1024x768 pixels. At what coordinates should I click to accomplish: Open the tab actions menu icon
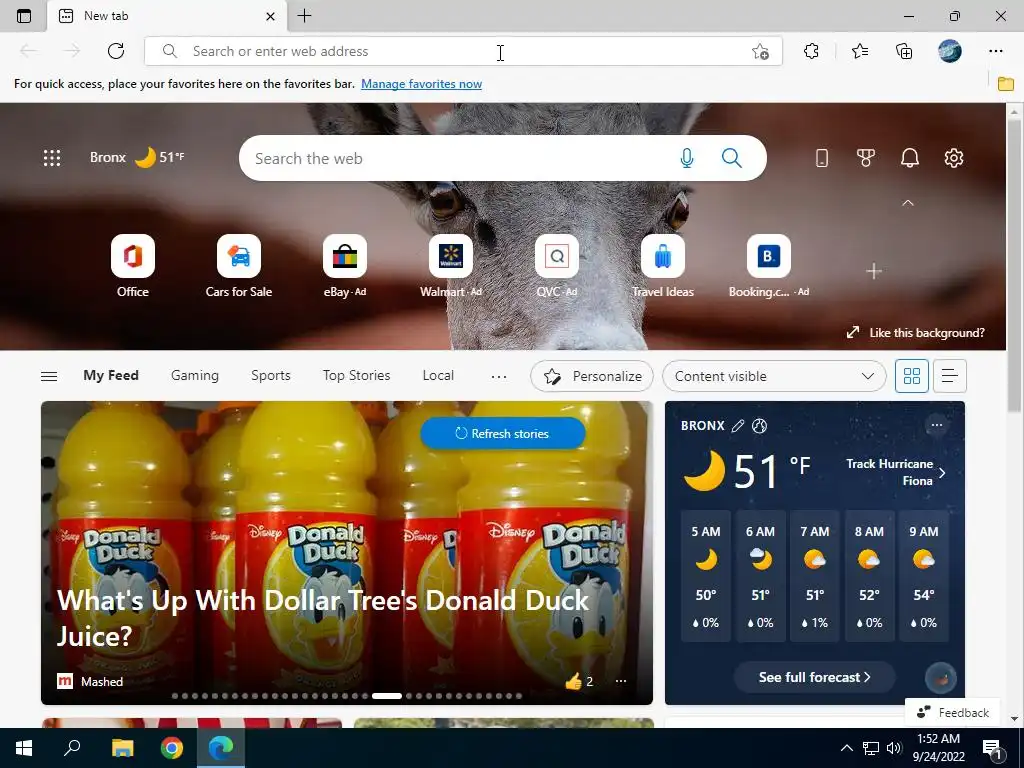(x=24, y=16)
